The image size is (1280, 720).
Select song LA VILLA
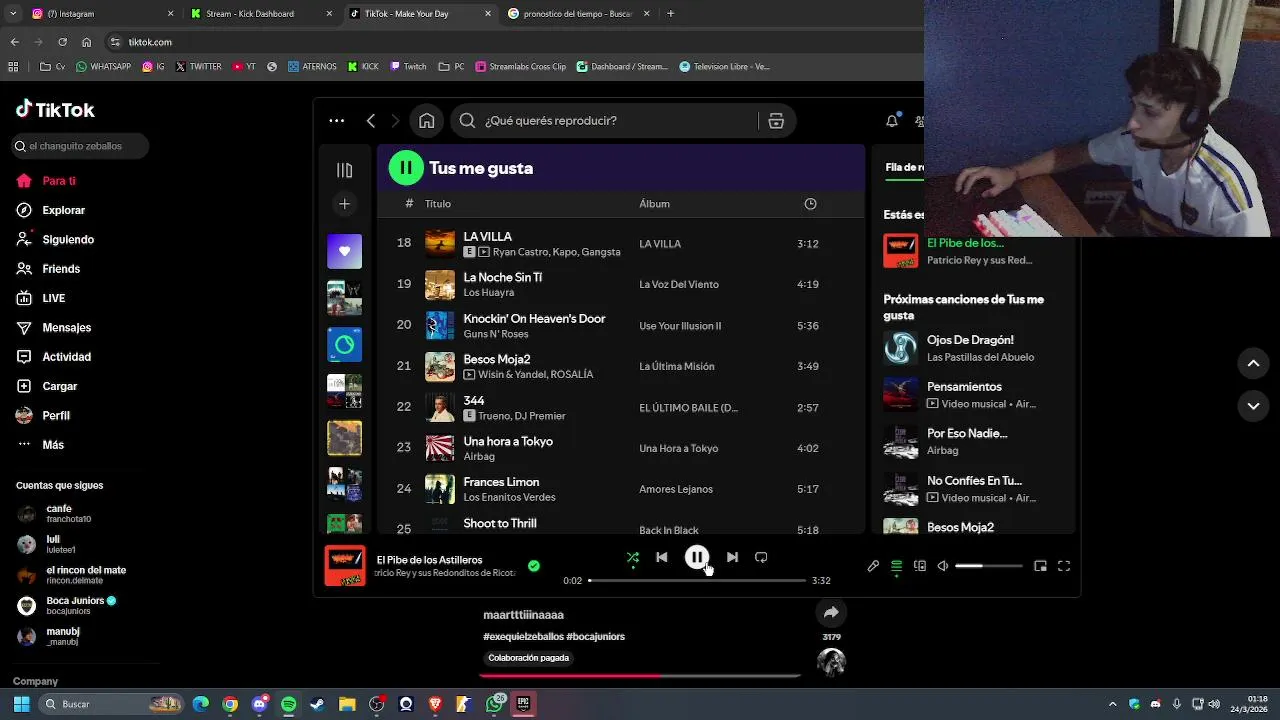tap(488, 237)
